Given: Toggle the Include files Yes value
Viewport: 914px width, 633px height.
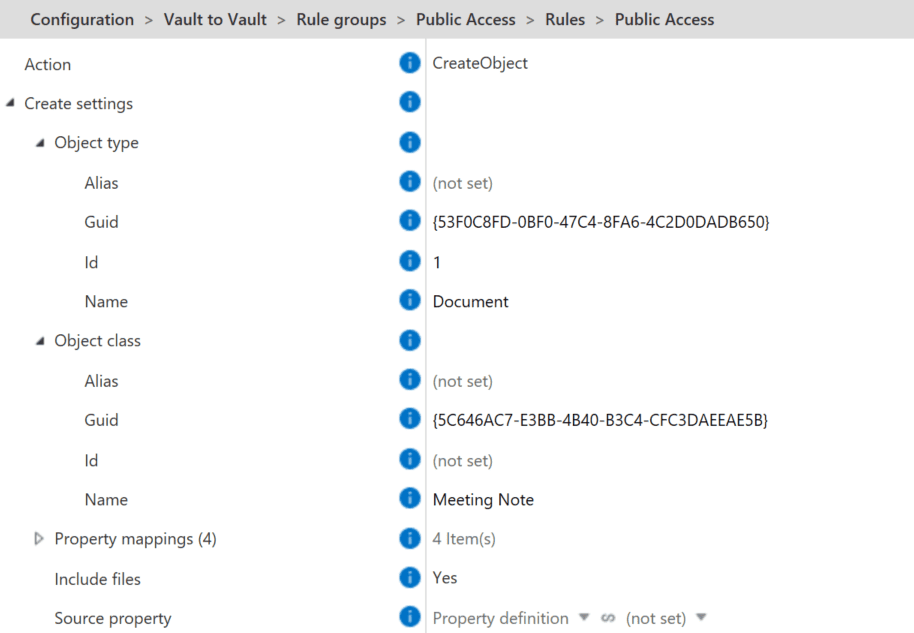Looking at the screenshot, I should (445, 578).
